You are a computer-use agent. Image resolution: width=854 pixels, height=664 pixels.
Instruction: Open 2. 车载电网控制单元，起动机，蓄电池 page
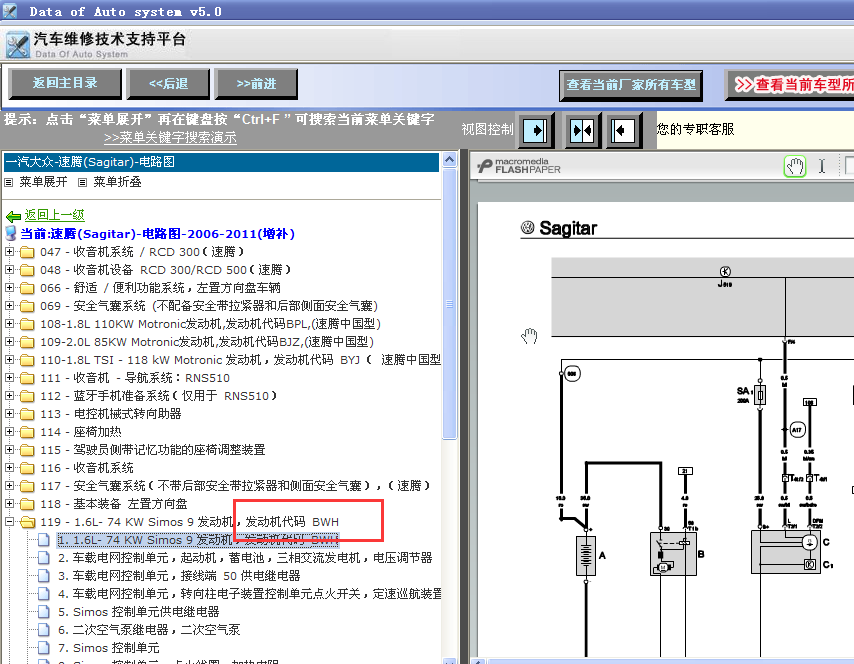245,558
